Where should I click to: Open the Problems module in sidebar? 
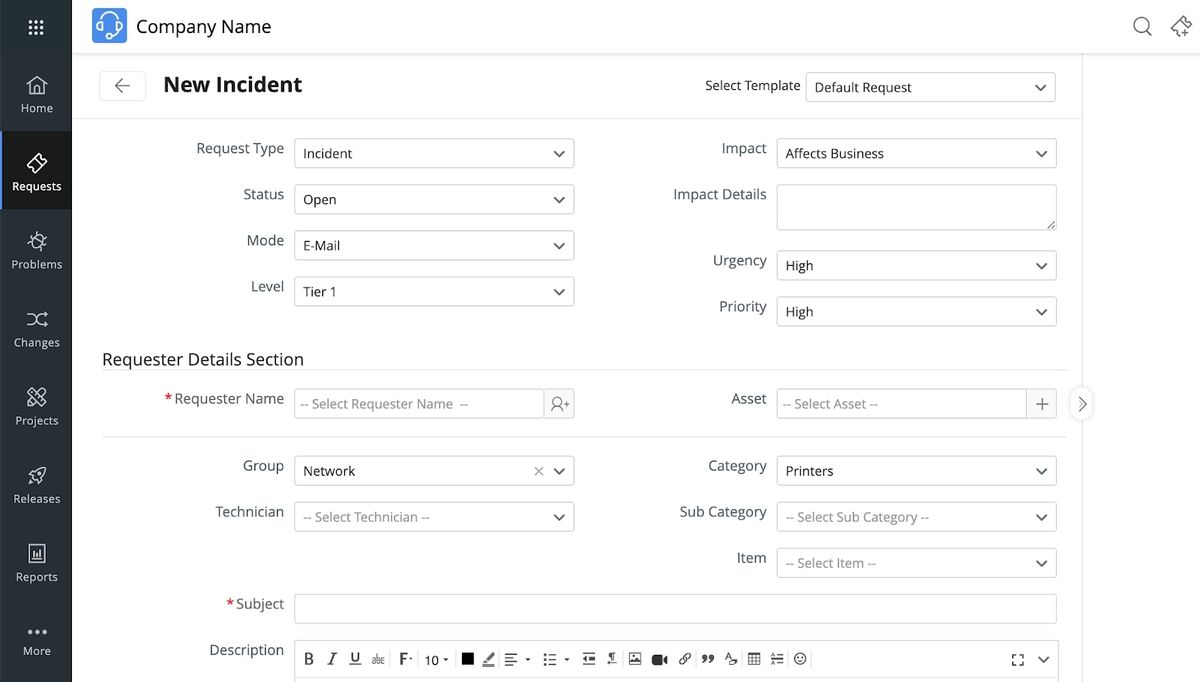[36, 250]
